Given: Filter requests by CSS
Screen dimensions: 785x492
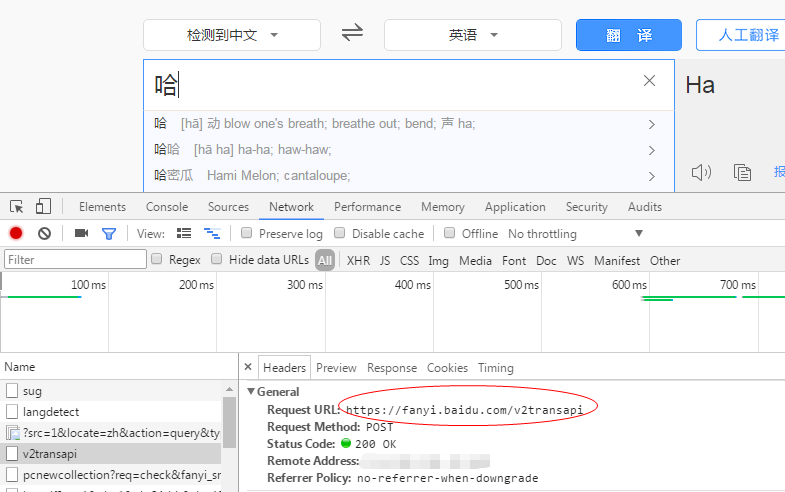Looking at the screenshot, I should pyautogui.click(x=409, y=261).
